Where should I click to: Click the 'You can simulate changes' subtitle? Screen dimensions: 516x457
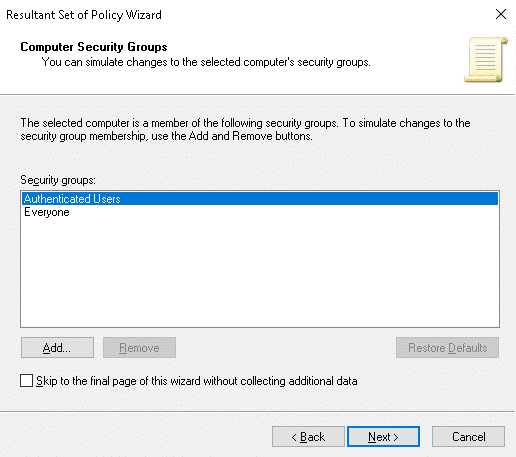pos(206,62)
